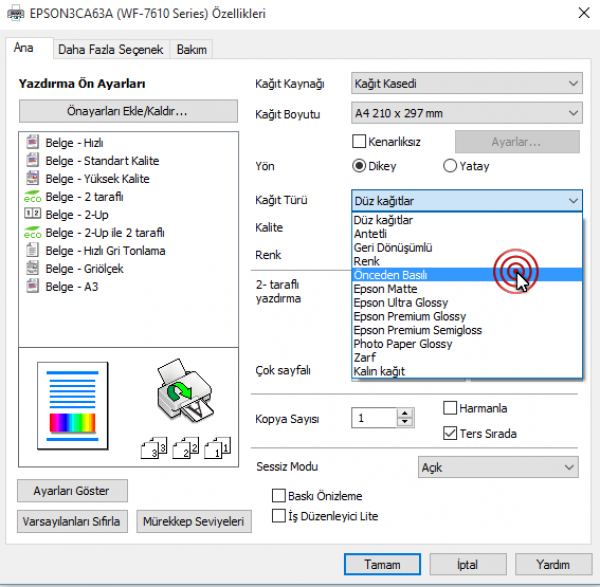Click the Varsayılanları Sıfırla button
This screenshot has height=587, width=600.
72,521
